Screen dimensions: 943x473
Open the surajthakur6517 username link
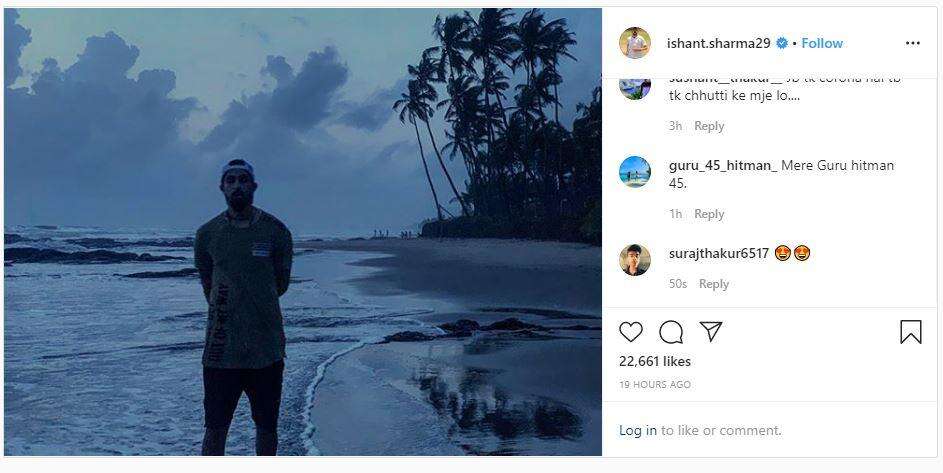point(718,253)
